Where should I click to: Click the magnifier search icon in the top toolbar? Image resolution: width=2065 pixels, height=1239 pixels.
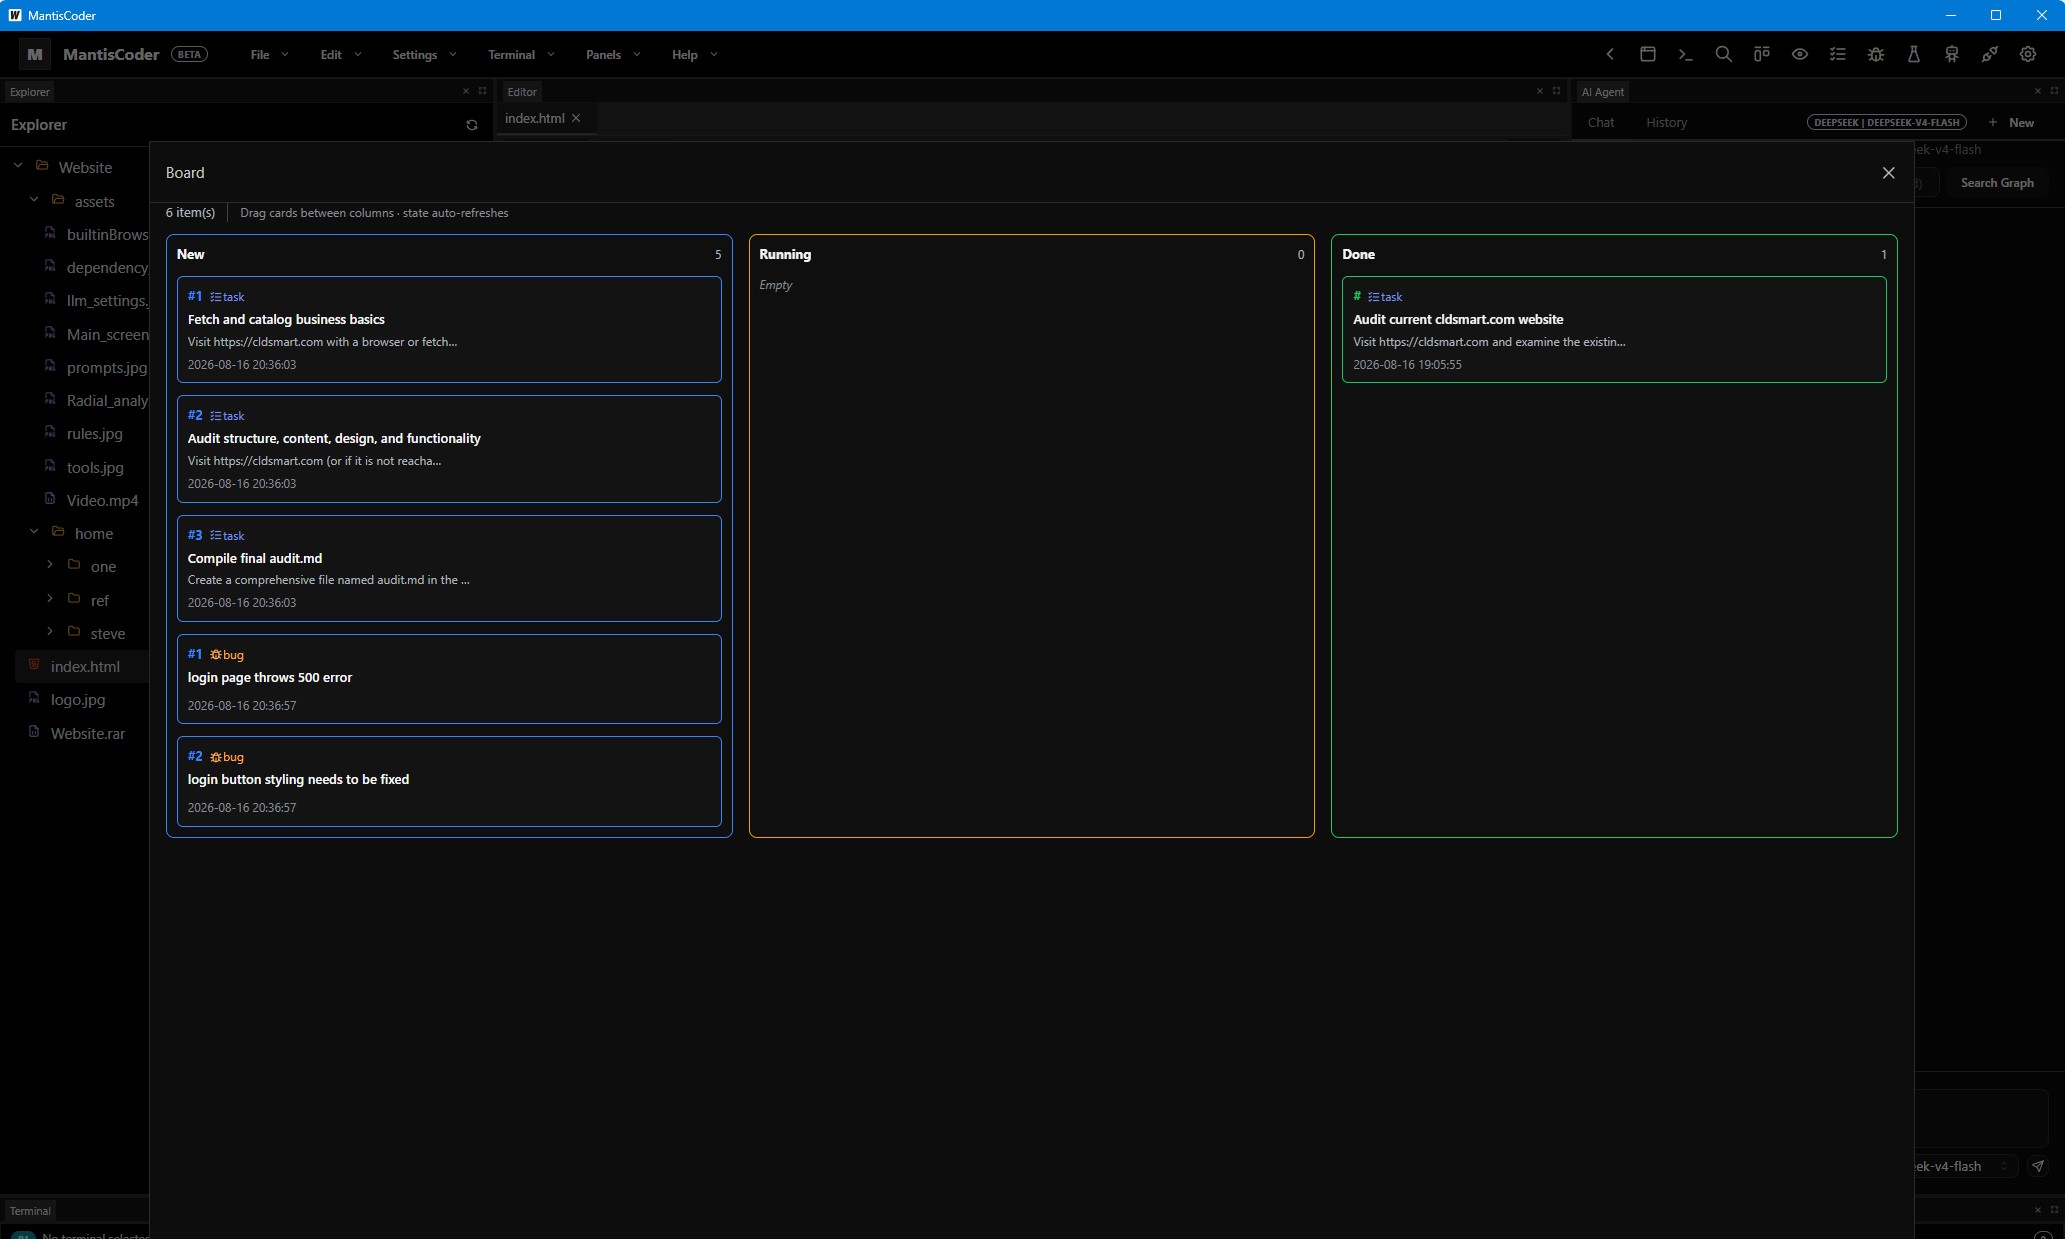click(x=1724, y=54)
